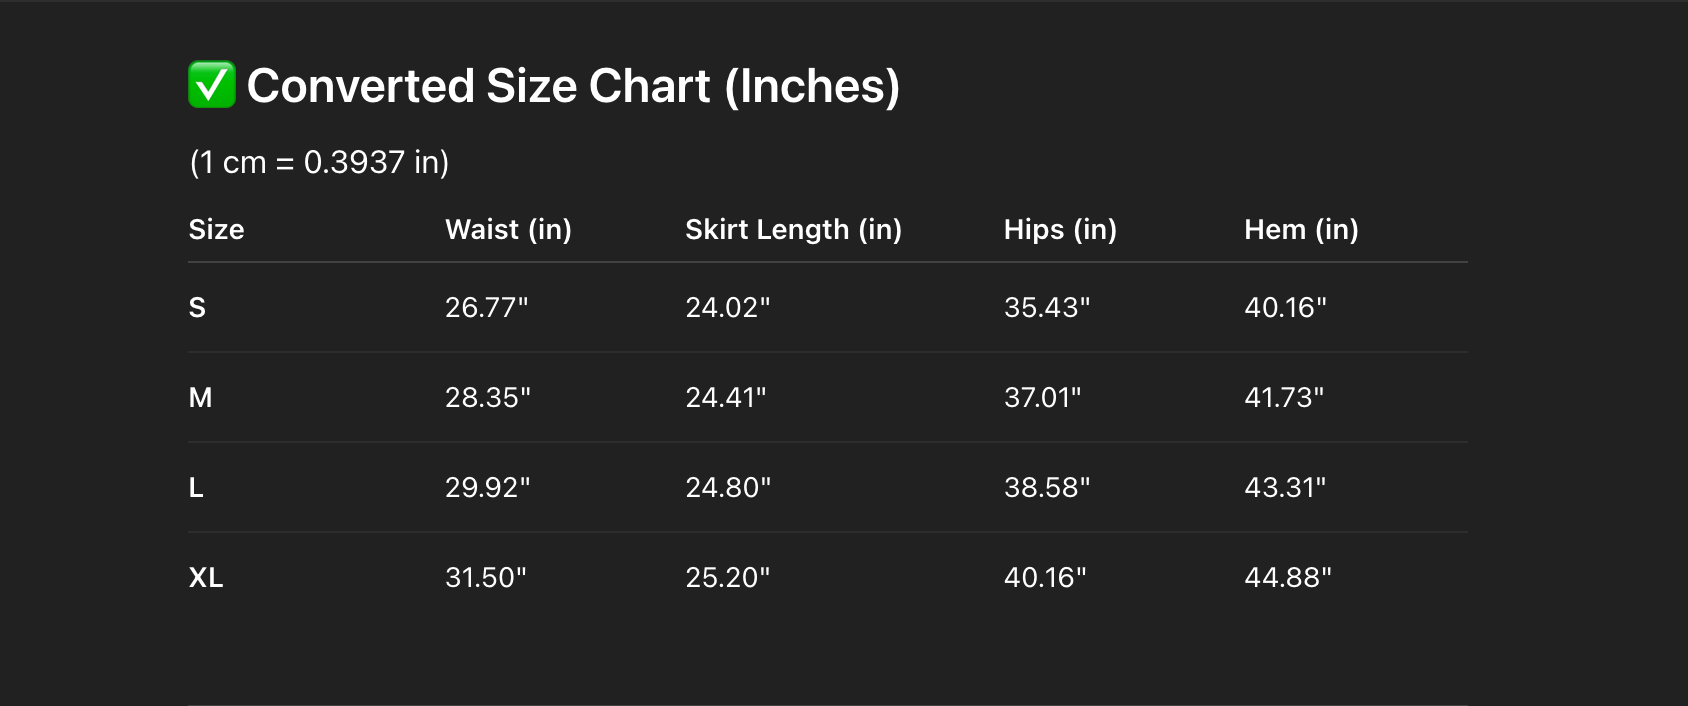The image size is (1688, 706).
Task: Click the XL size row label
Action: (x=206, y=577)
